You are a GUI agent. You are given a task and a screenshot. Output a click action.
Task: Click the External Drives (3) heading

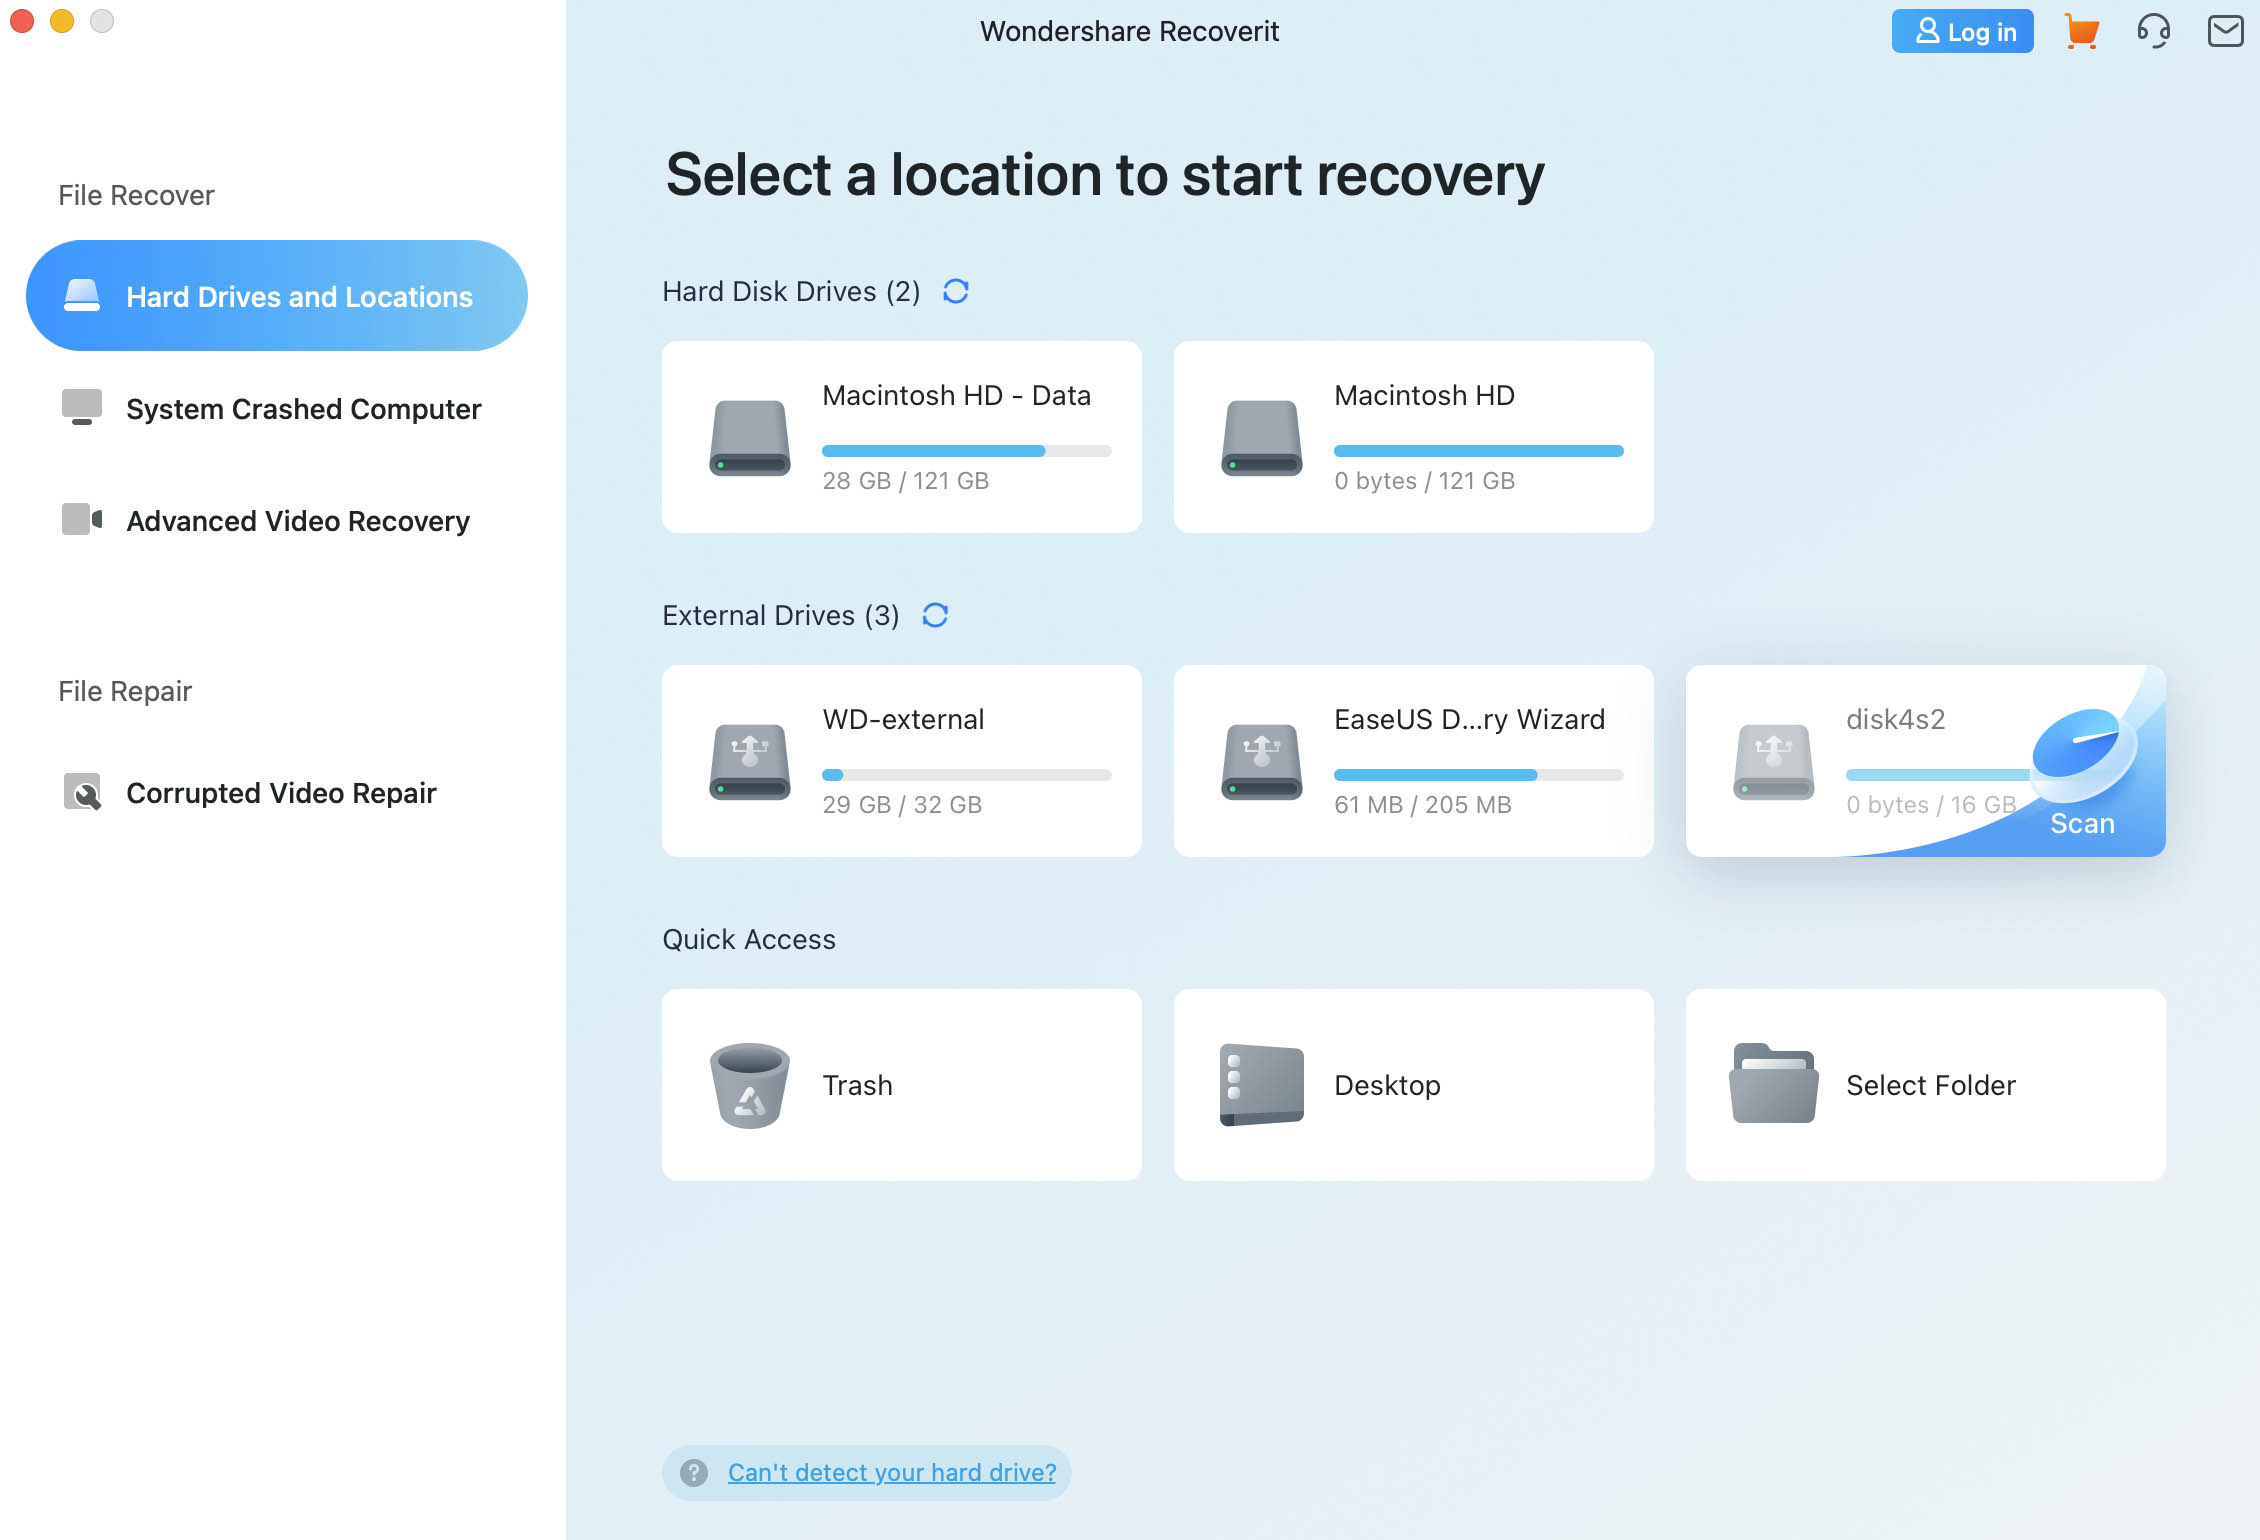tap(780, 615)
